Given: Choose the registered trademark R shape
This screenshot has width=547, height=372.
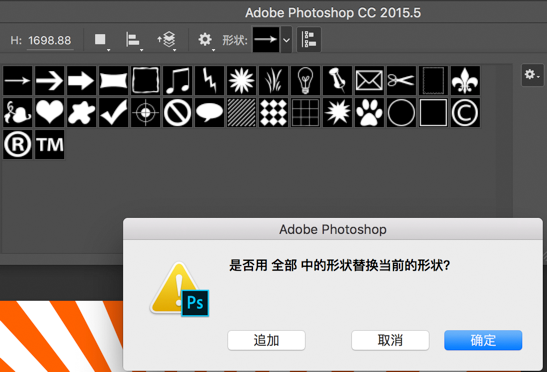Looking at the screenshot, I should [17, 144].
